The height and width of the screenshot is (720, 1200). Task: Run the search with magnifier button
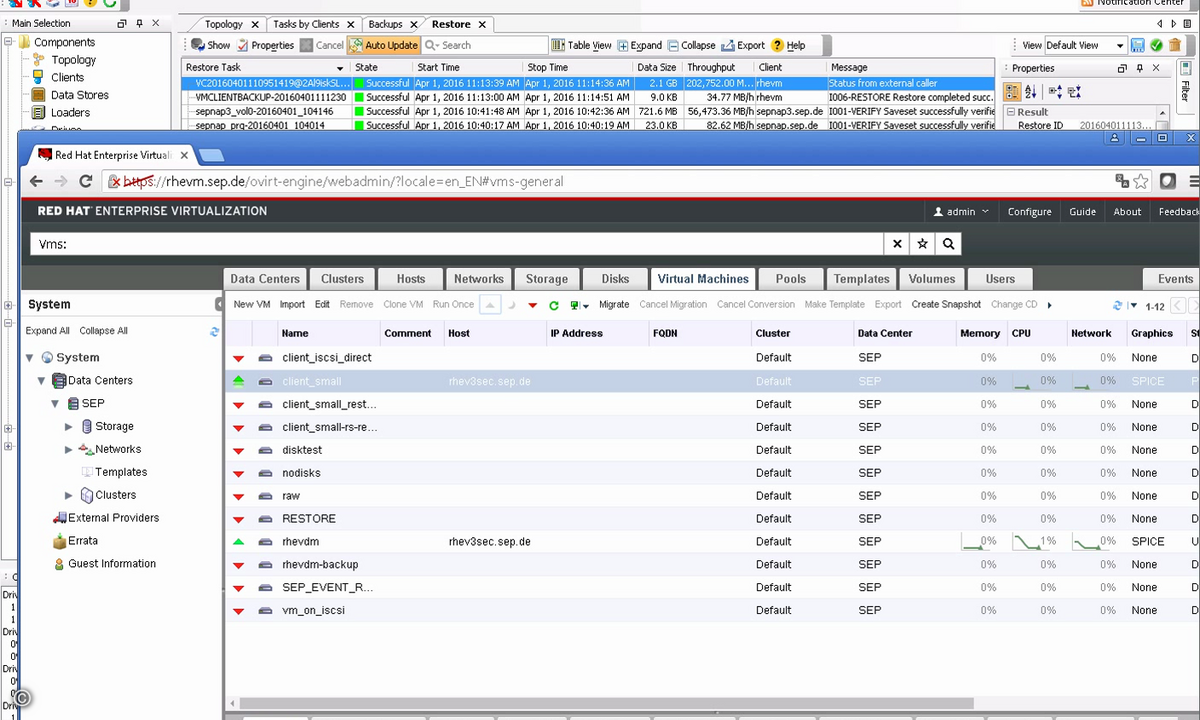click(x=948, y=243)
